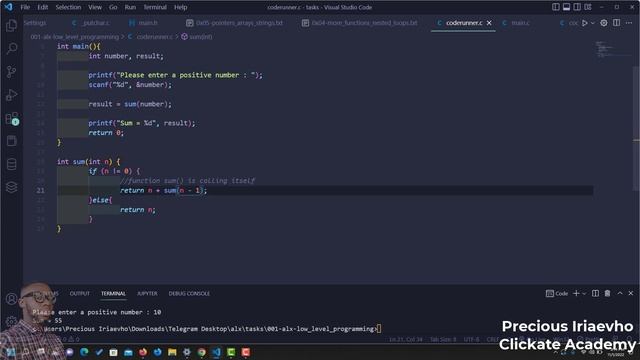Switch to the 0x05 pointers arrays strings tab

234,23
